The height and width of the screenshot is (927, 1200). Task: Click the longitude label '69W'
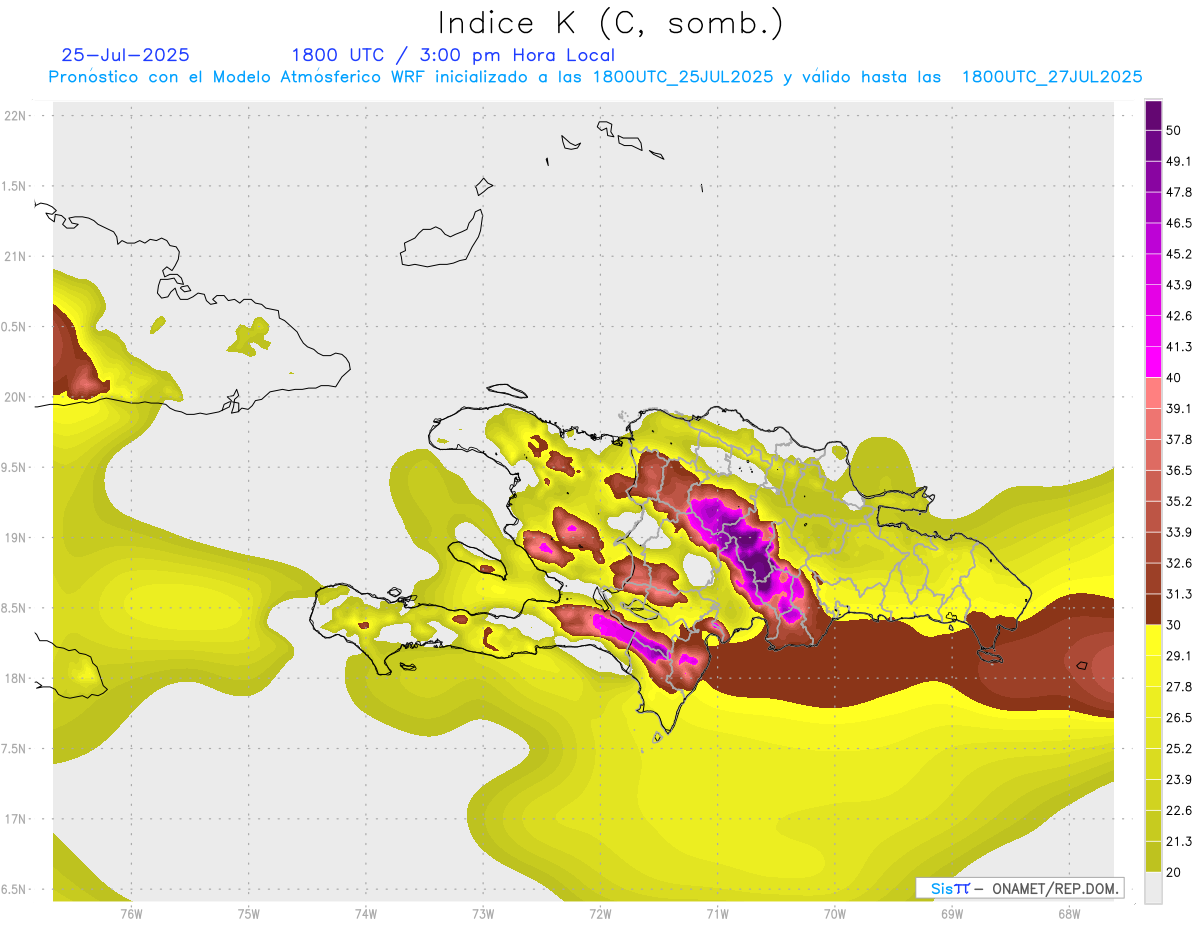pos(952,913)
